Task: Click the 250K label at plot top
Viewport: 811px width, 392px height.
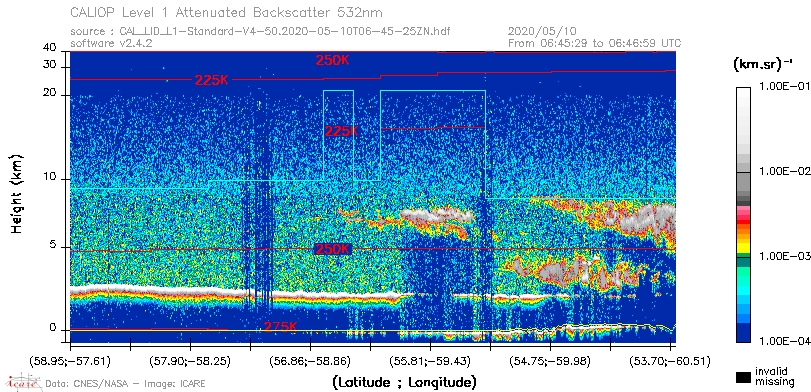Action: pos(333,60)
